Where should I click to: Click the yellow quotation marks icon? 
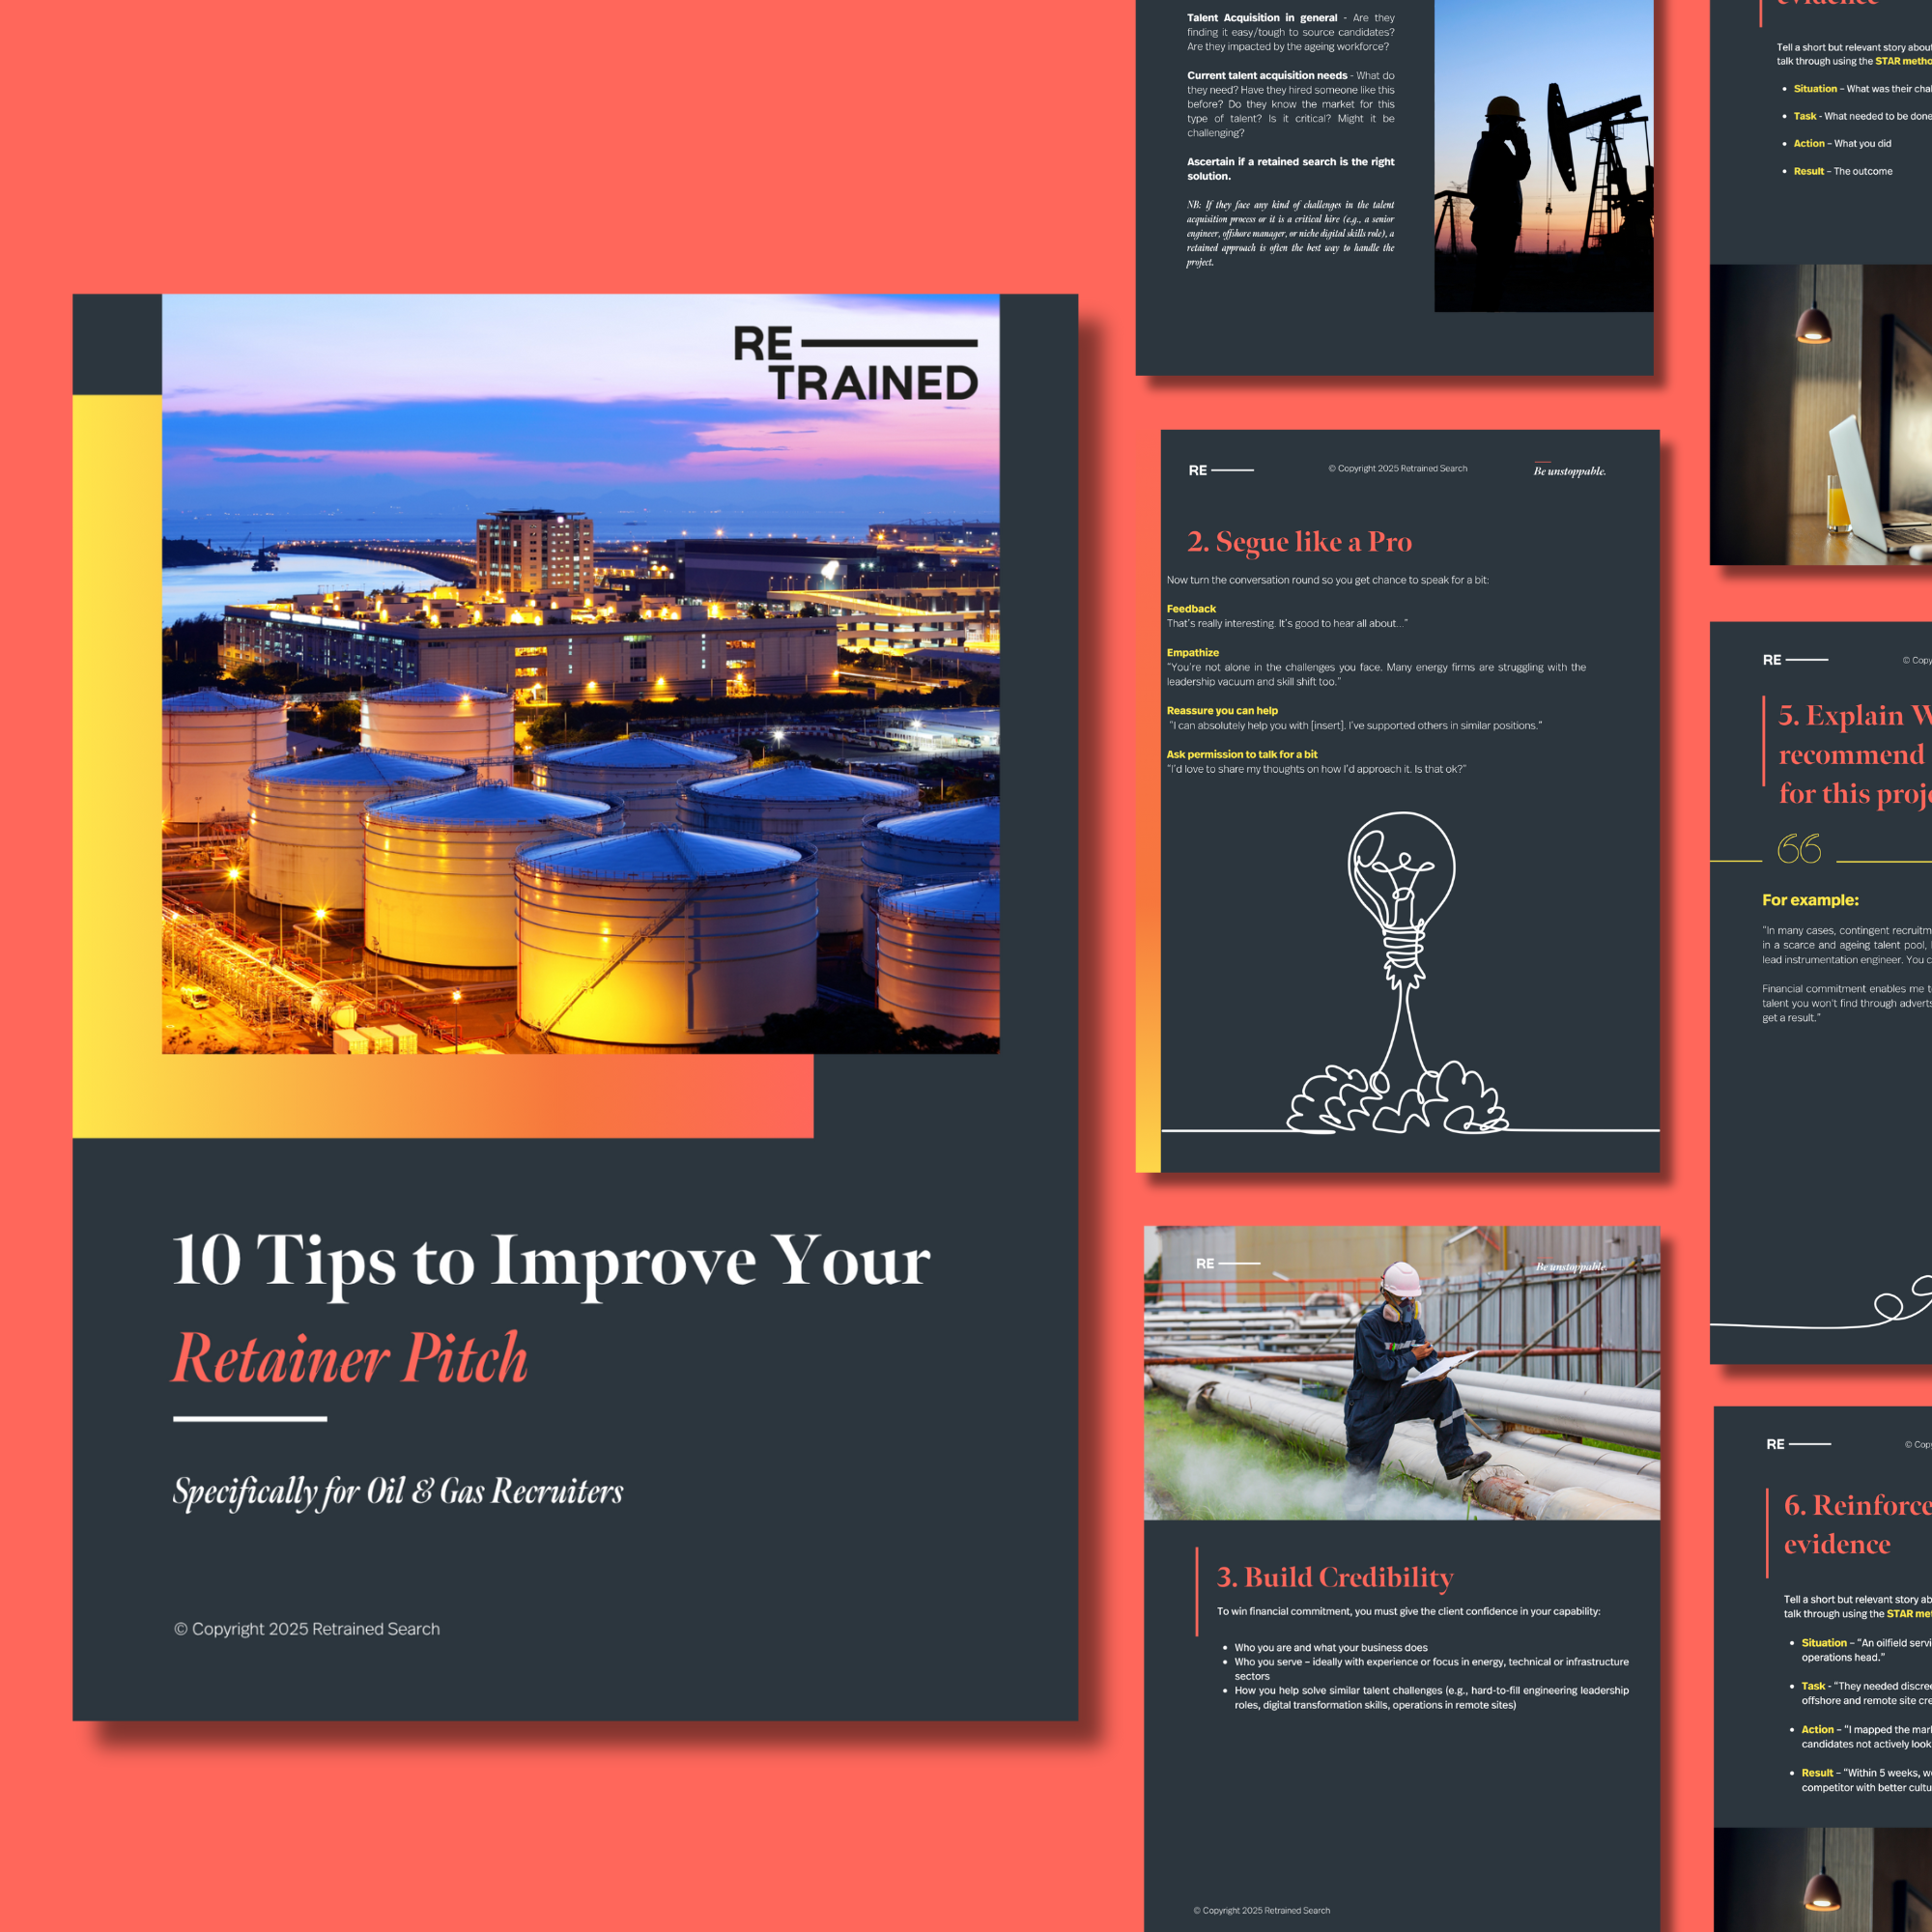(x=1798, y=849)
